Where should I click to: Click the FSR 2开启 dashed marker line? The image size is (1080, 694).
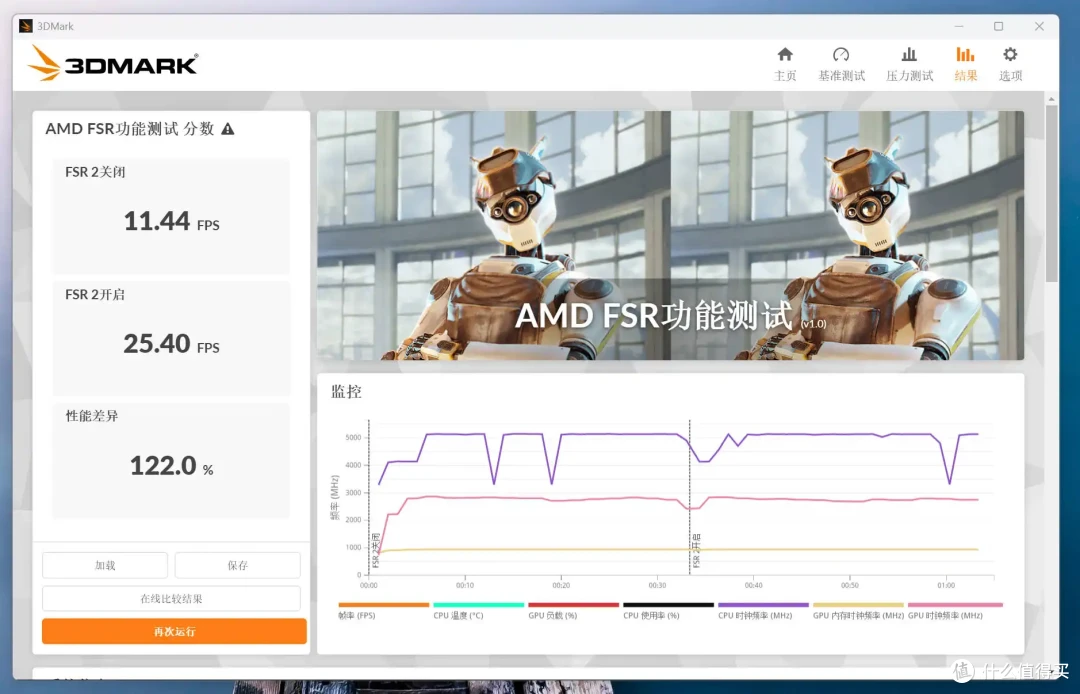(689, 496)
